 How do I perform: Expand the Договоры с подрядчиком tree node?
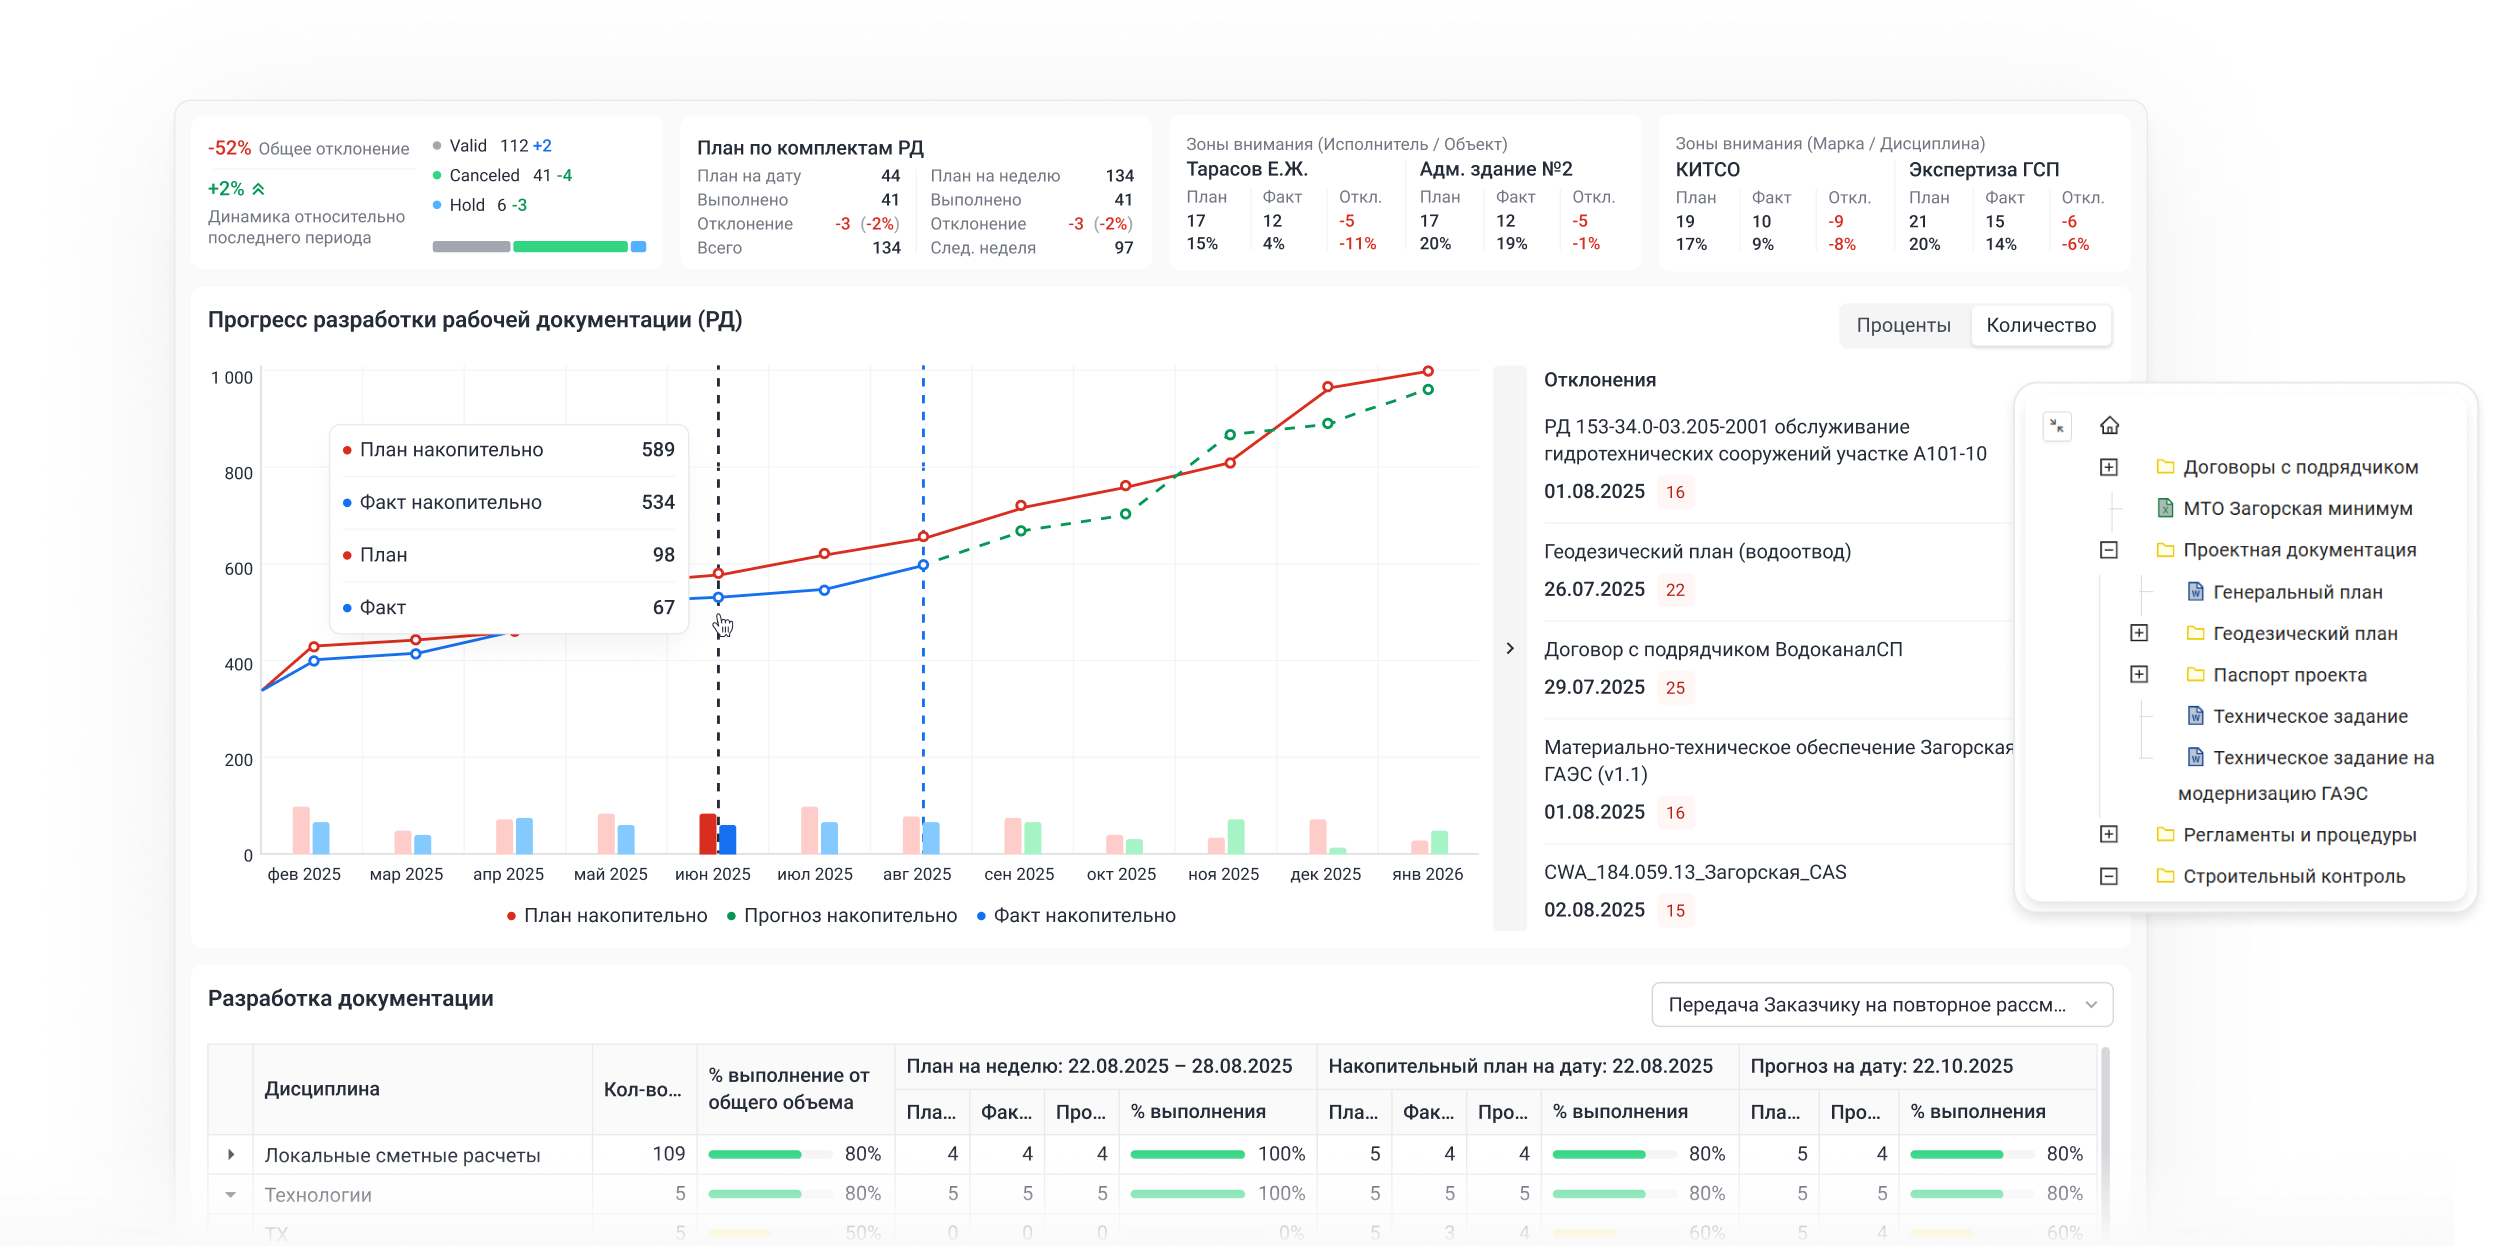(x=2108, y=467)
